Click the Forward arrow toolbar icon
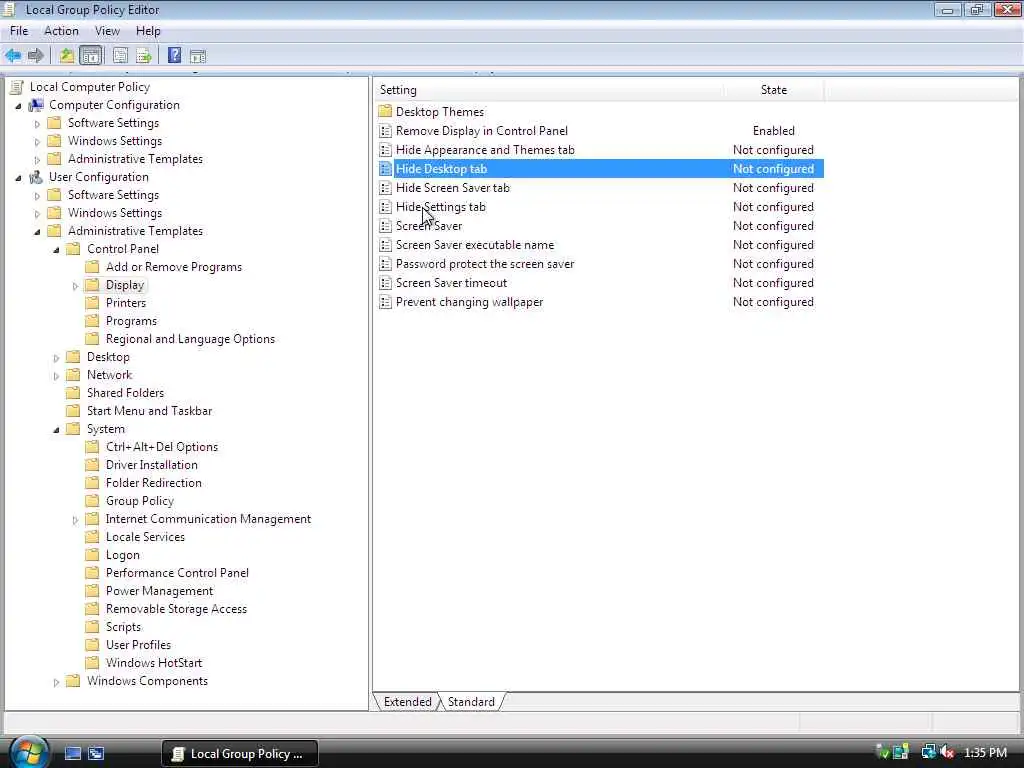Viewport: 1024px width, 768px height. click(x=36, y=56)
